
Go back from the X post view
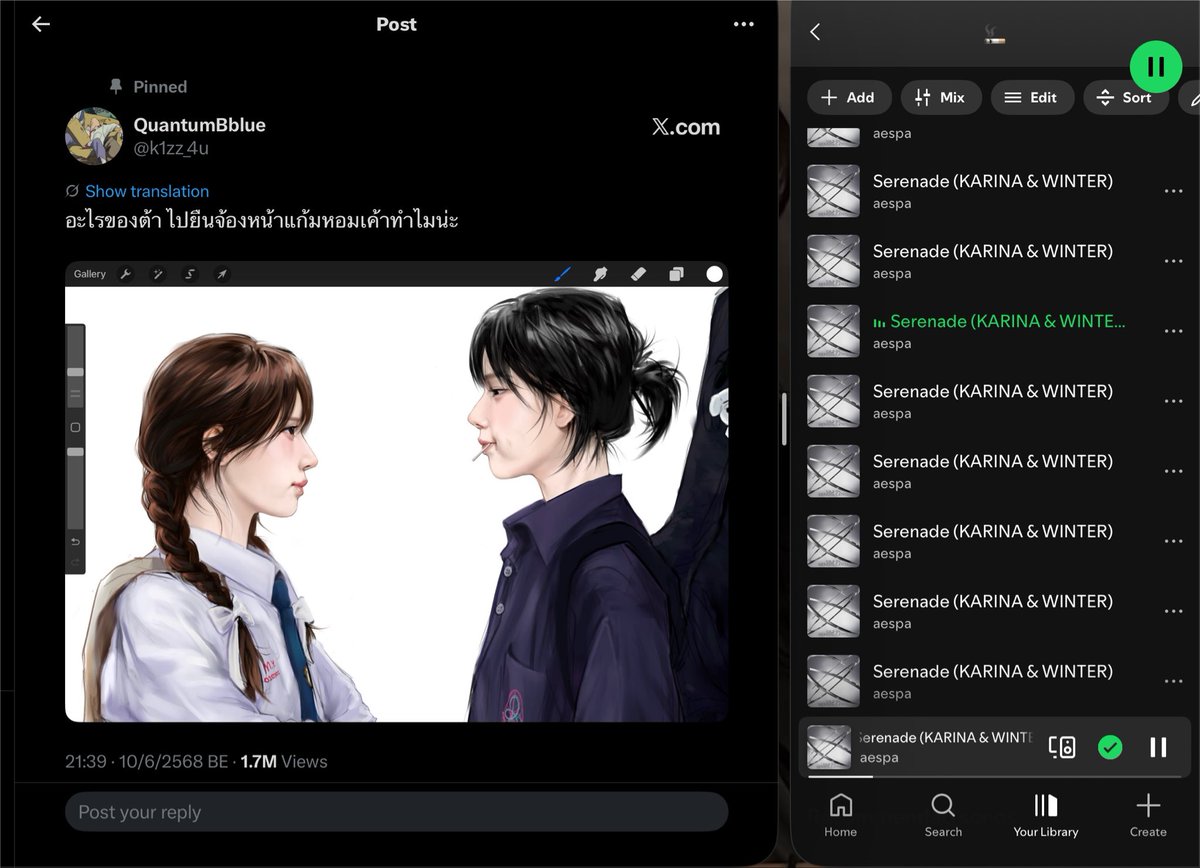point(41,25)
